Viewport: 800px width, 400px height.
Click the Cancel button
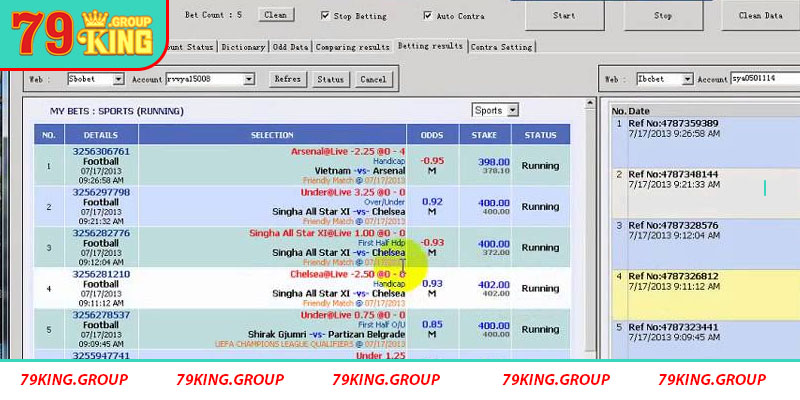373,79
